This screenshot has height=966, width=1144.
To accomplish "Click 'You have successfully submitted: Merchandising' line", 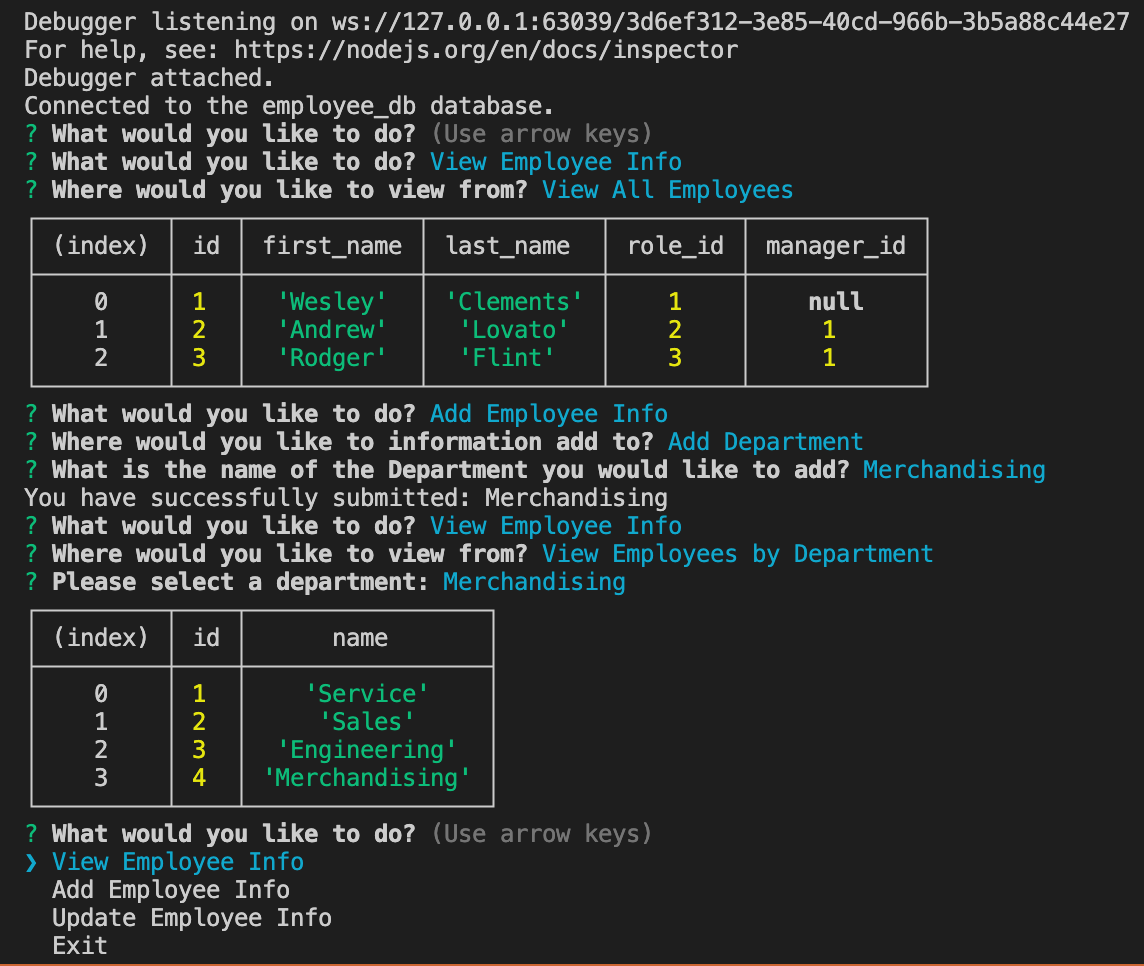I will [346, 498].
